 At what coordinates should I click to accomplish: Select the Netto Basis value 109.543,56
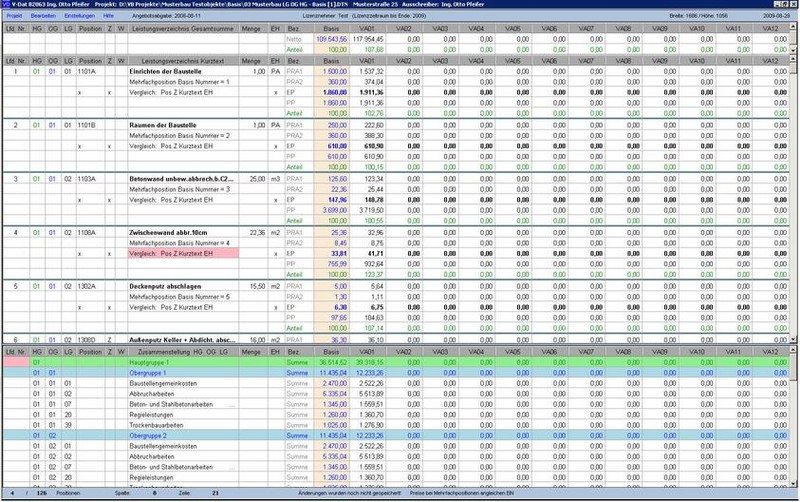tap(331, 40)
